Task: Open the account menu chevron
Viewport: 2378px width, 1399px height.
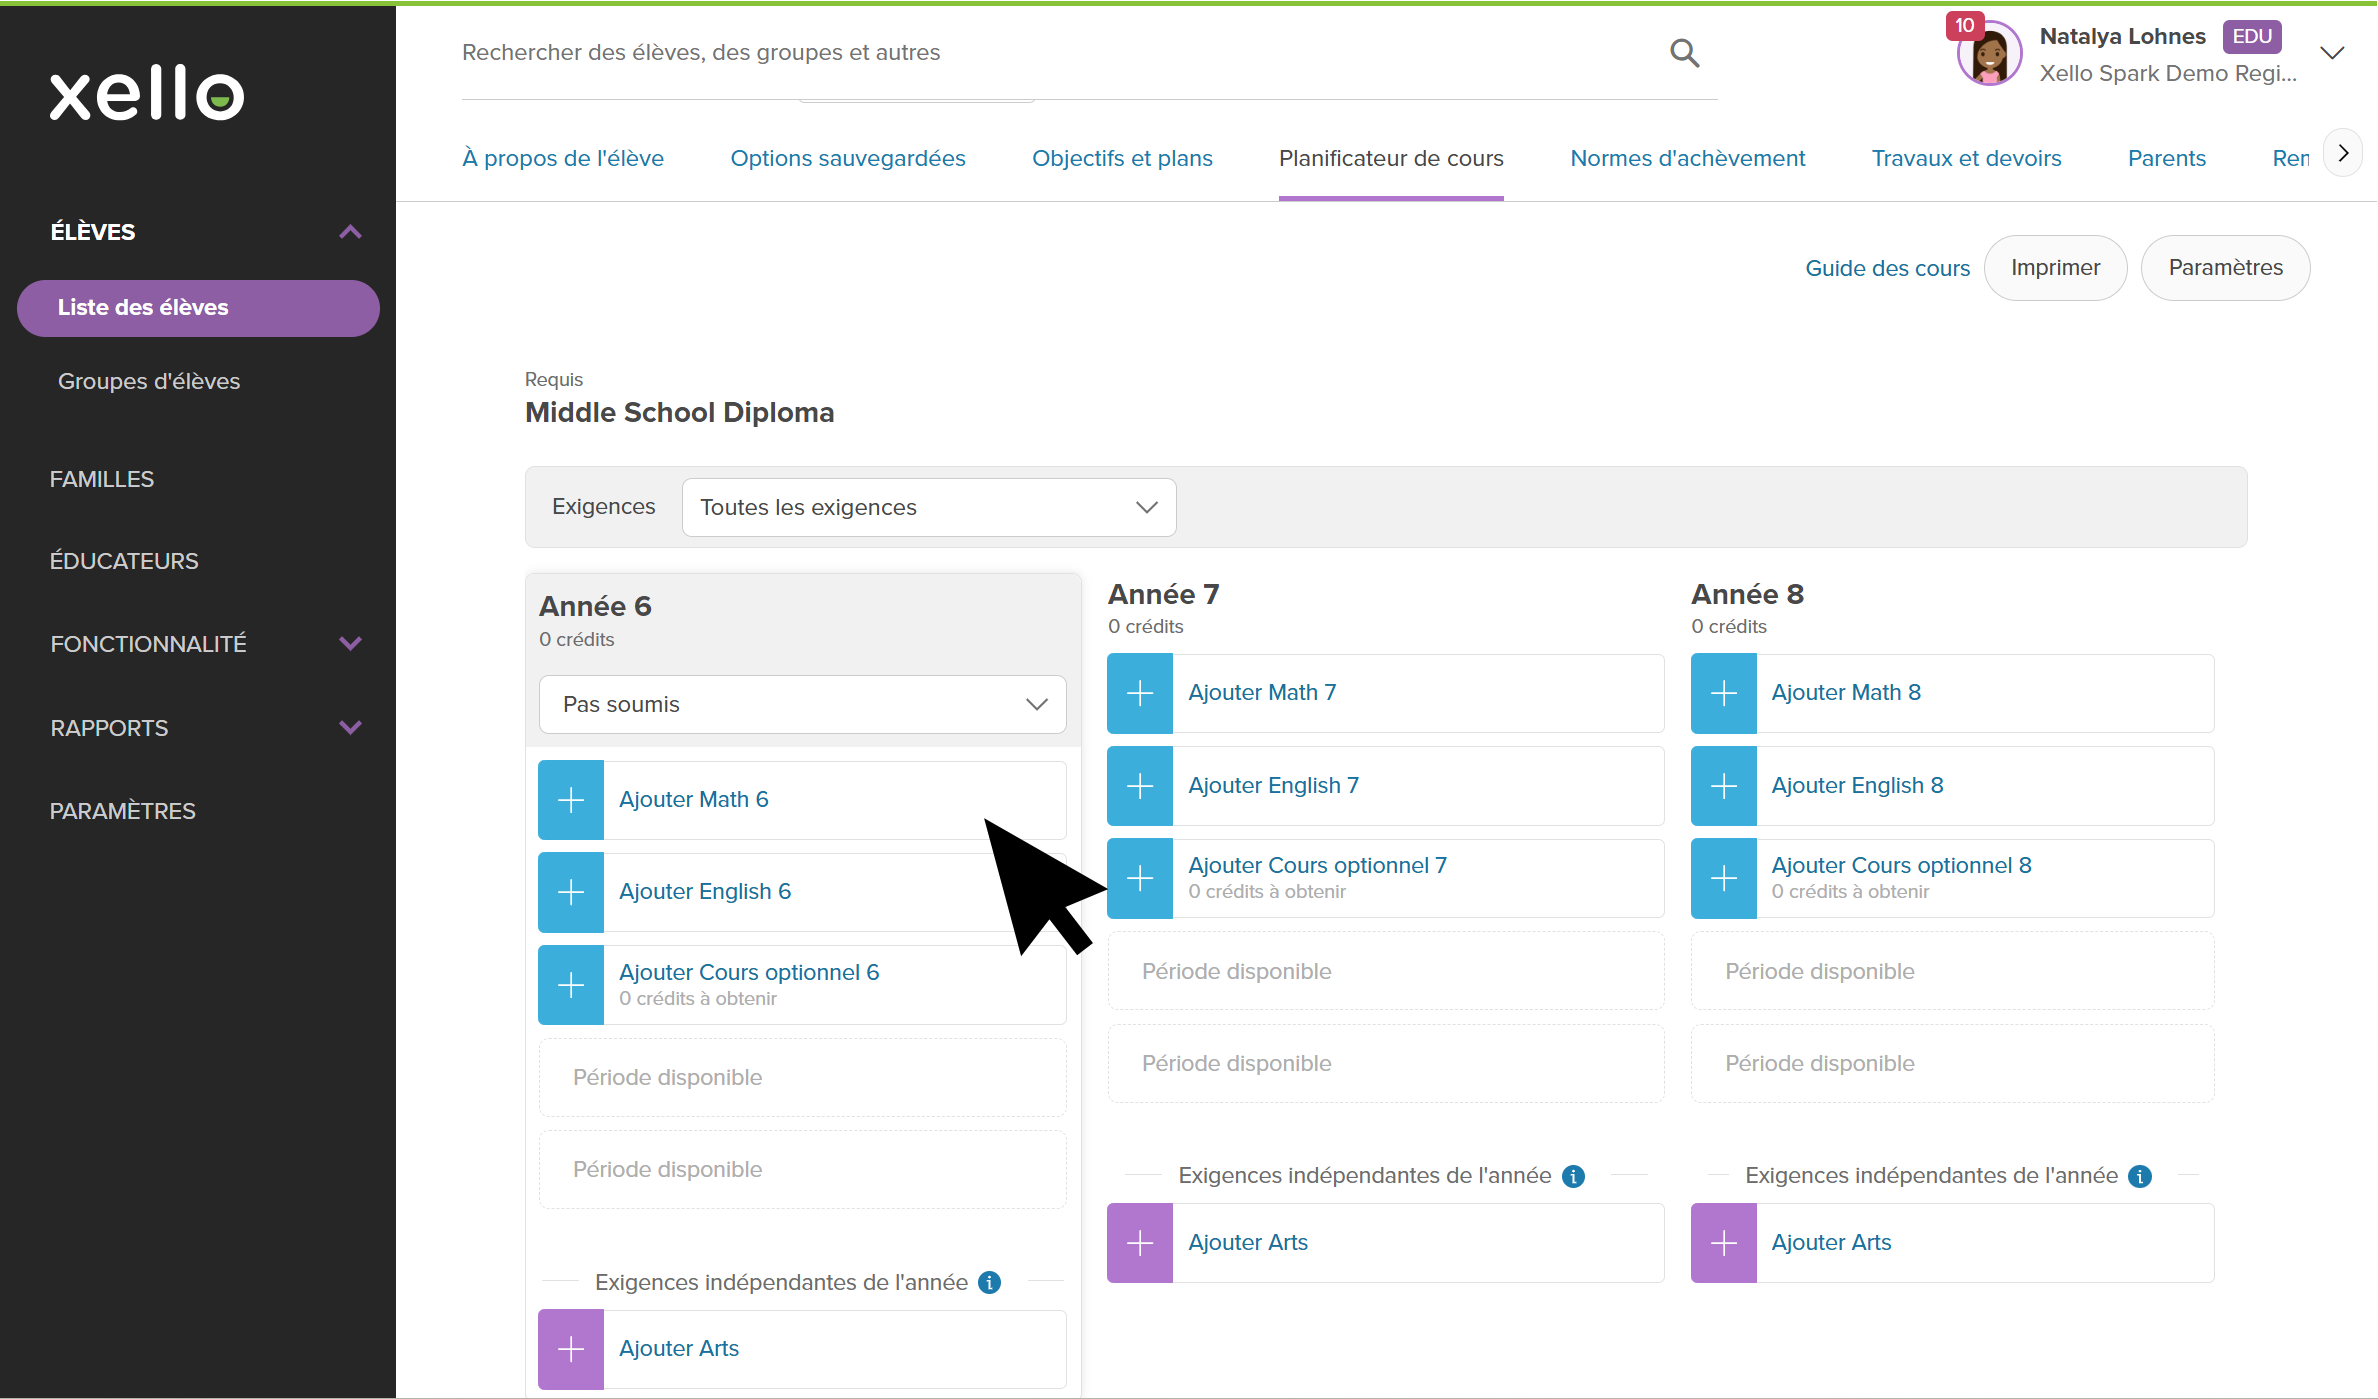Action: point(2332,54)
